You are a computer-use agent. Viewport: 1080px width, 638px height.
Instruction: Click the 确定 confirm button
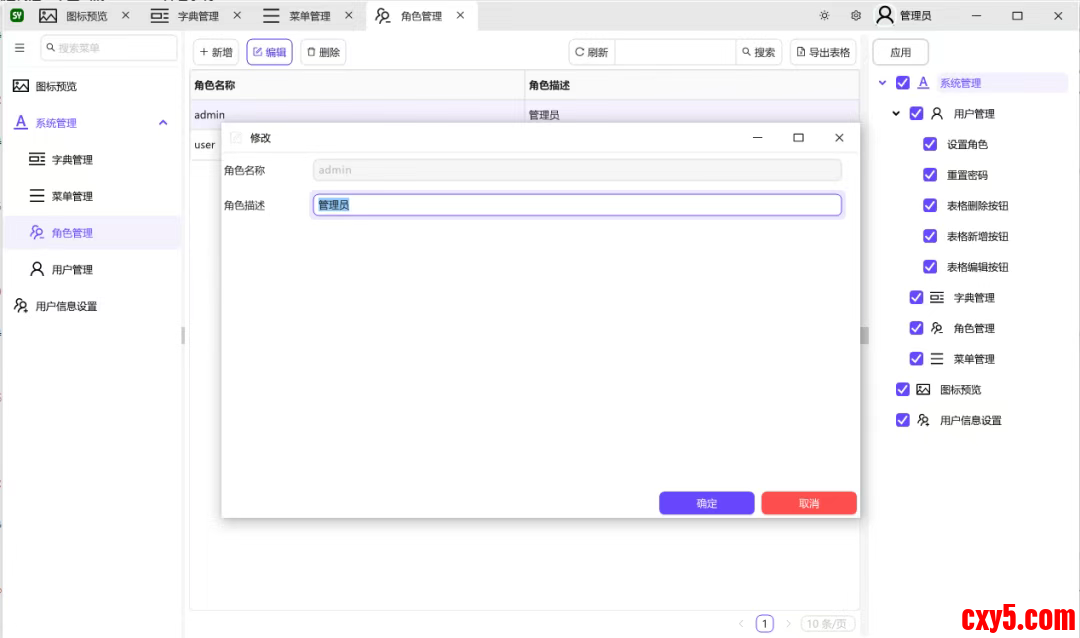coord(706,503)
